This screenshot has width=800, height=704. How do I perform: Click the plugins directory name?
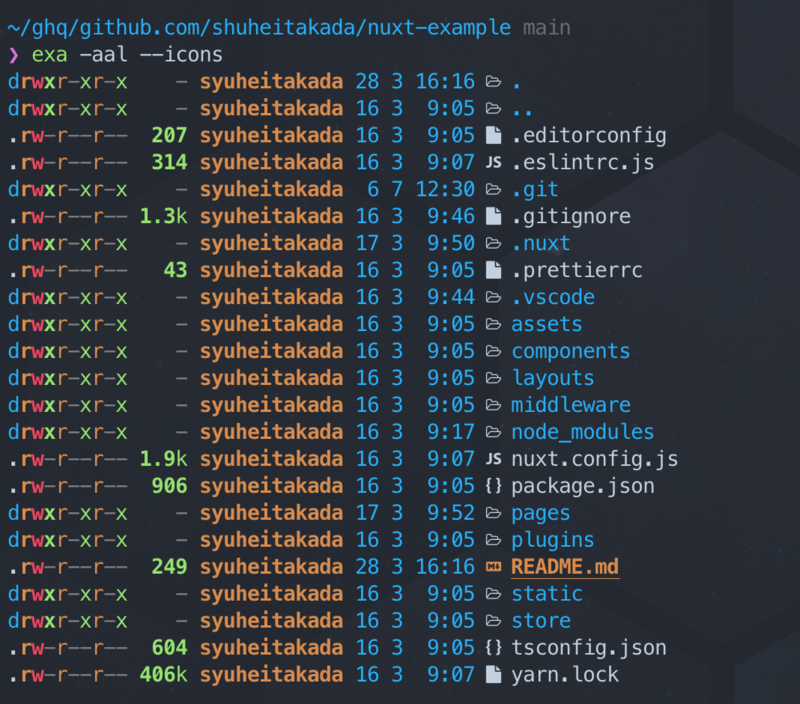point(553,540)
